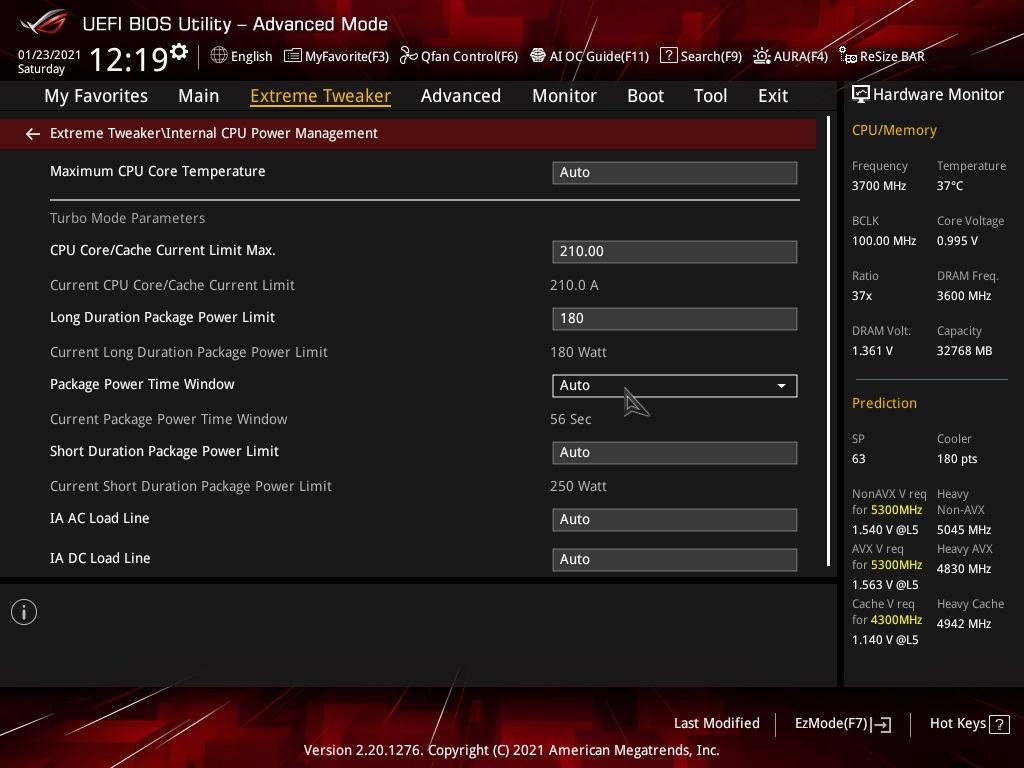Click the 4942 MHz Heavy Cache value

963,624
